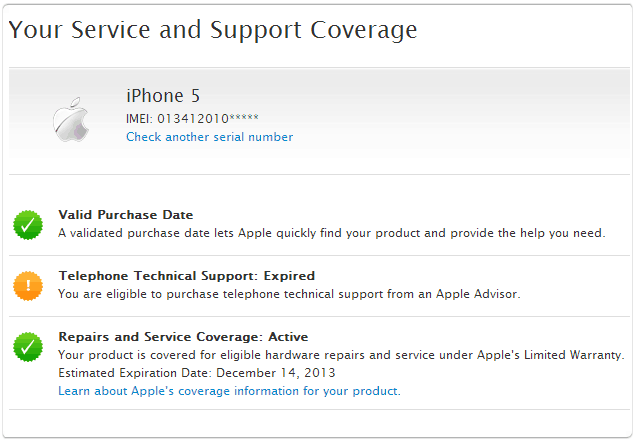Open Learn about Apple's coverage information link
The image size is (640, 442).
click(x=229, y=391)
